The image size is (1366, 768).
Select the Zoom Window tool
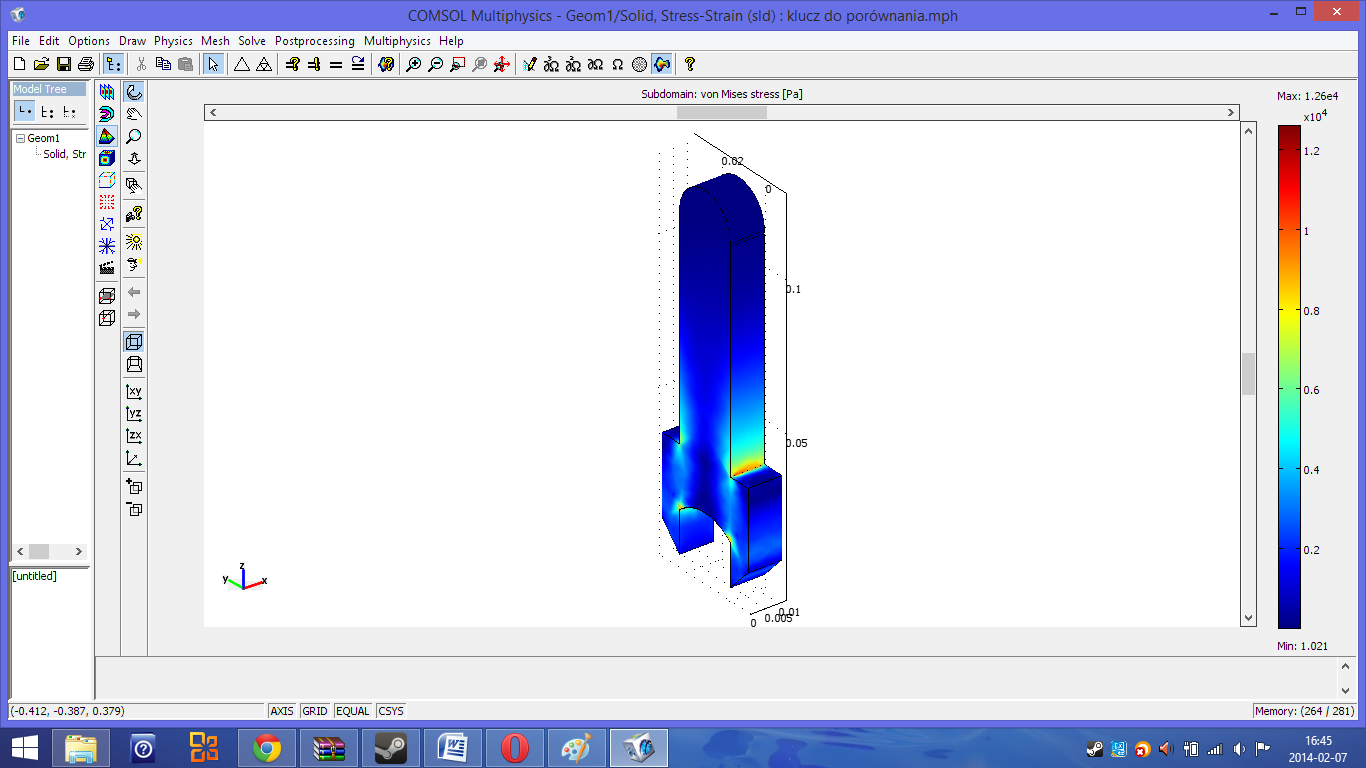point(458,64)
